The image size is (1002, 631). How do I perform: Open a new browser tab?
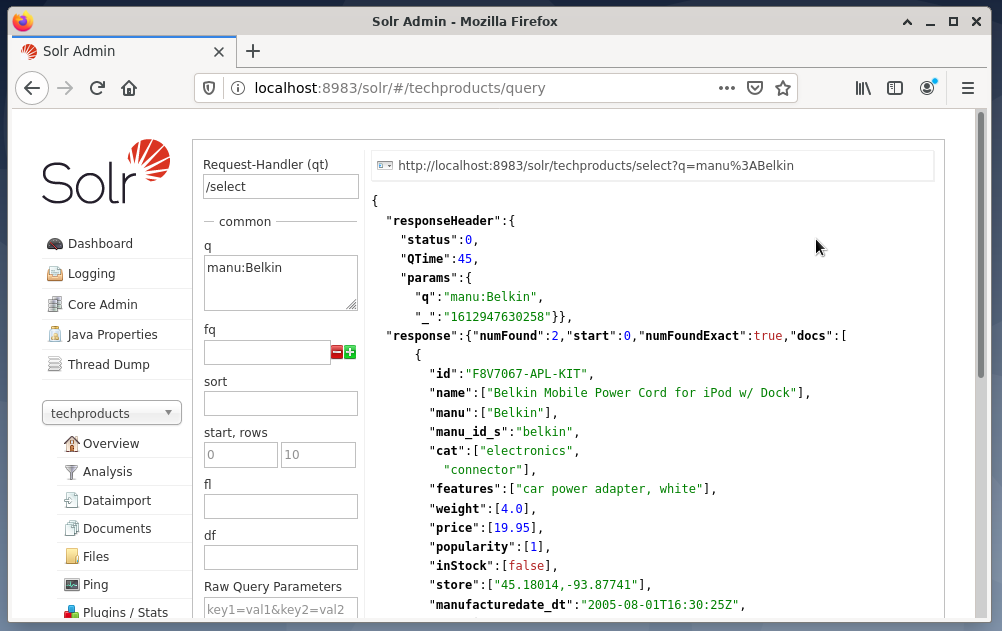click(253, 51)
